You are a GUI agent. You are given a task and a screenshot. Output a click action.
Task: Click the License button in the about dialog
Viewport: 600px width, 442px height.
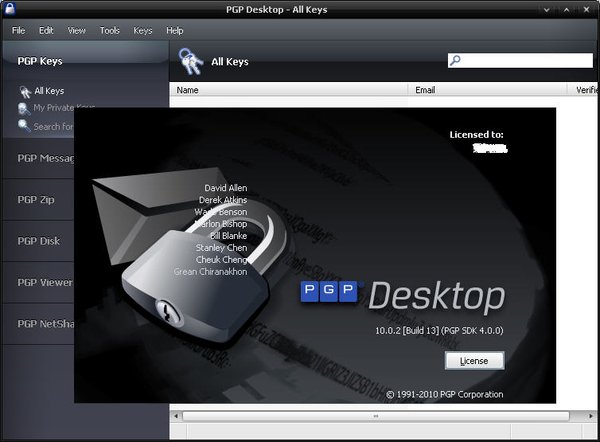click(x=474, y=360)
